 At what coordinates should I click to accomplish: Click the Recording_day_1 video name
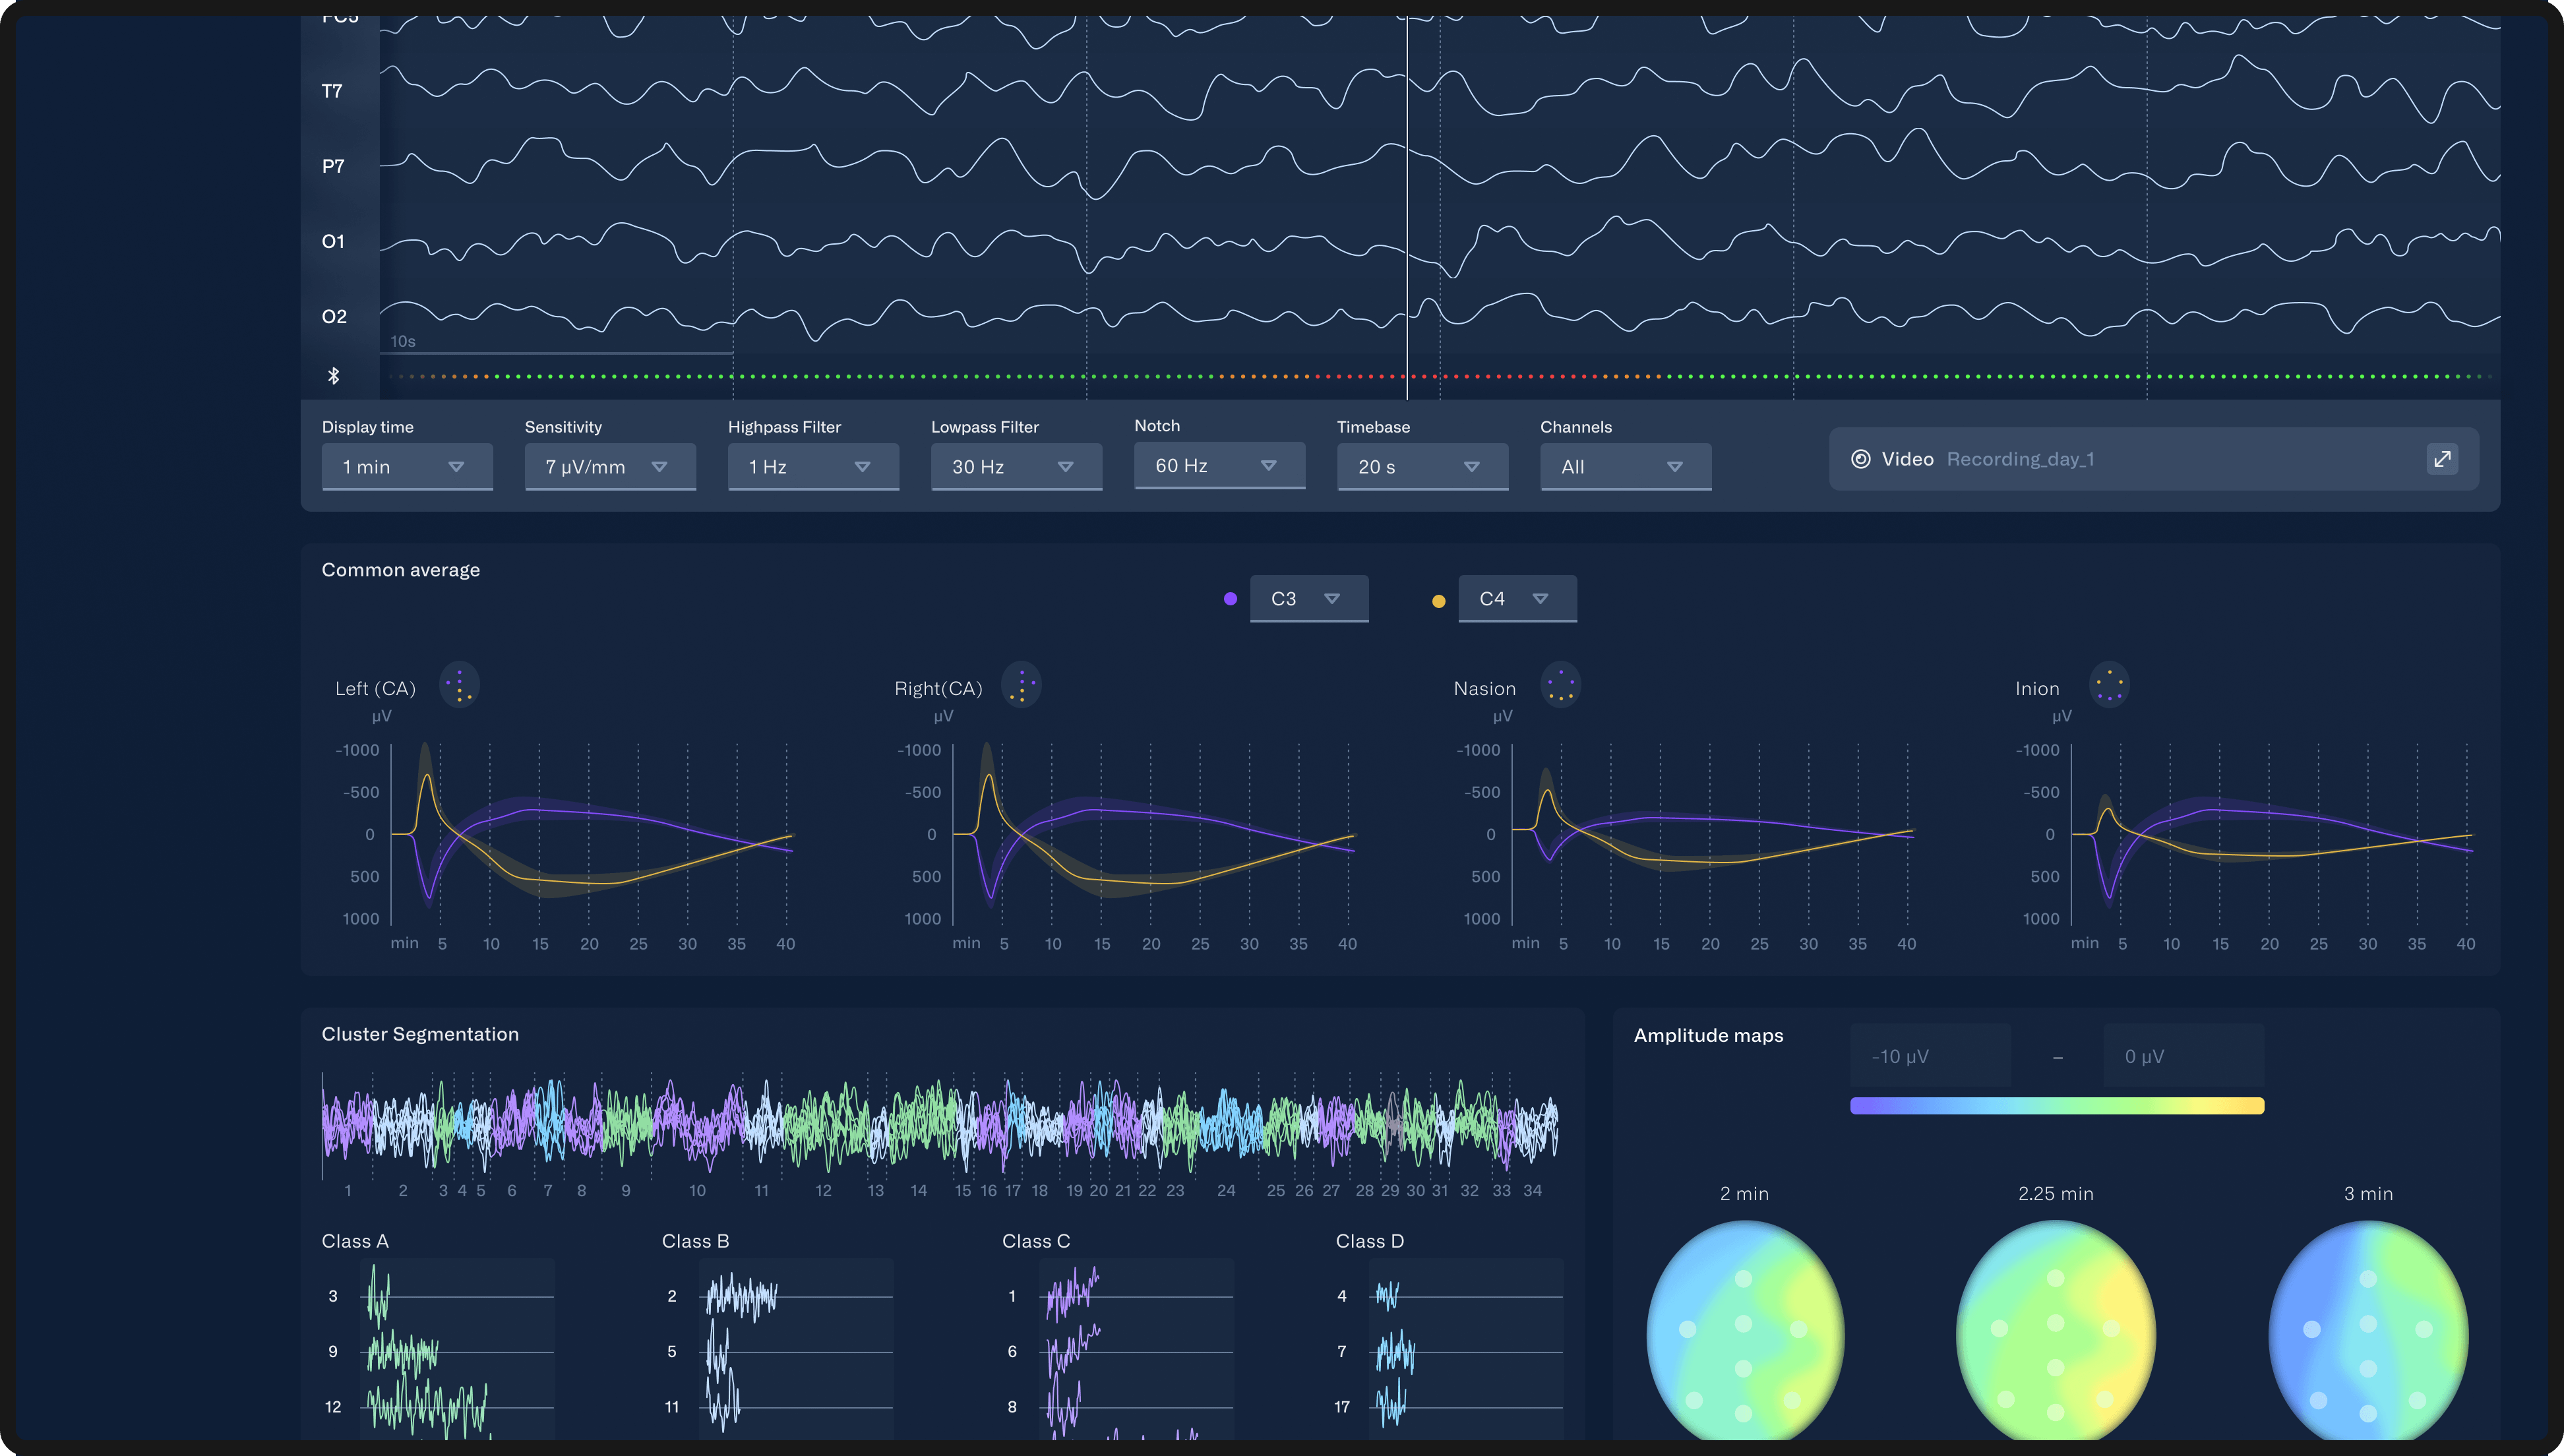click(2020, 459)
